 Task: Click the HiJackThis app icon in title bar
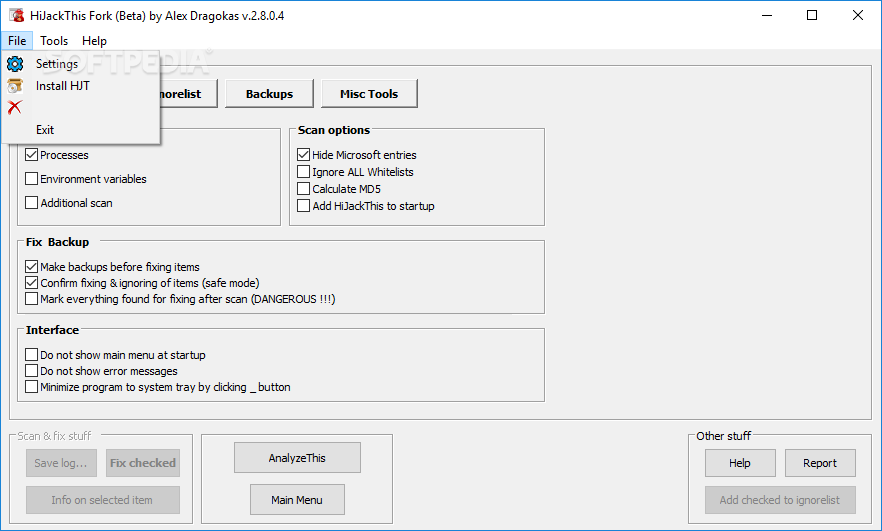16,16
